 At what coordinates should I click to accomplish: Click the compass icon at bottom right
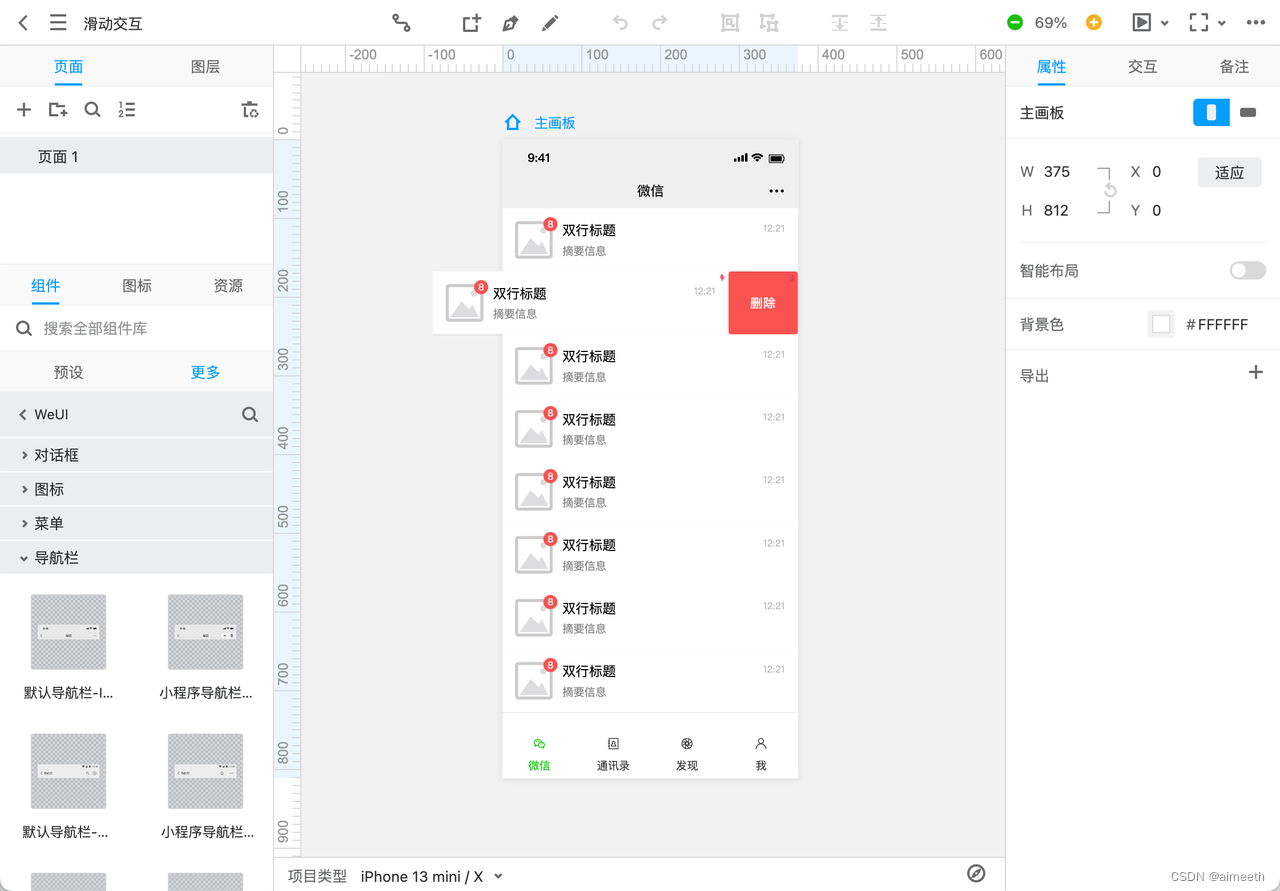(x=977, y=873)
